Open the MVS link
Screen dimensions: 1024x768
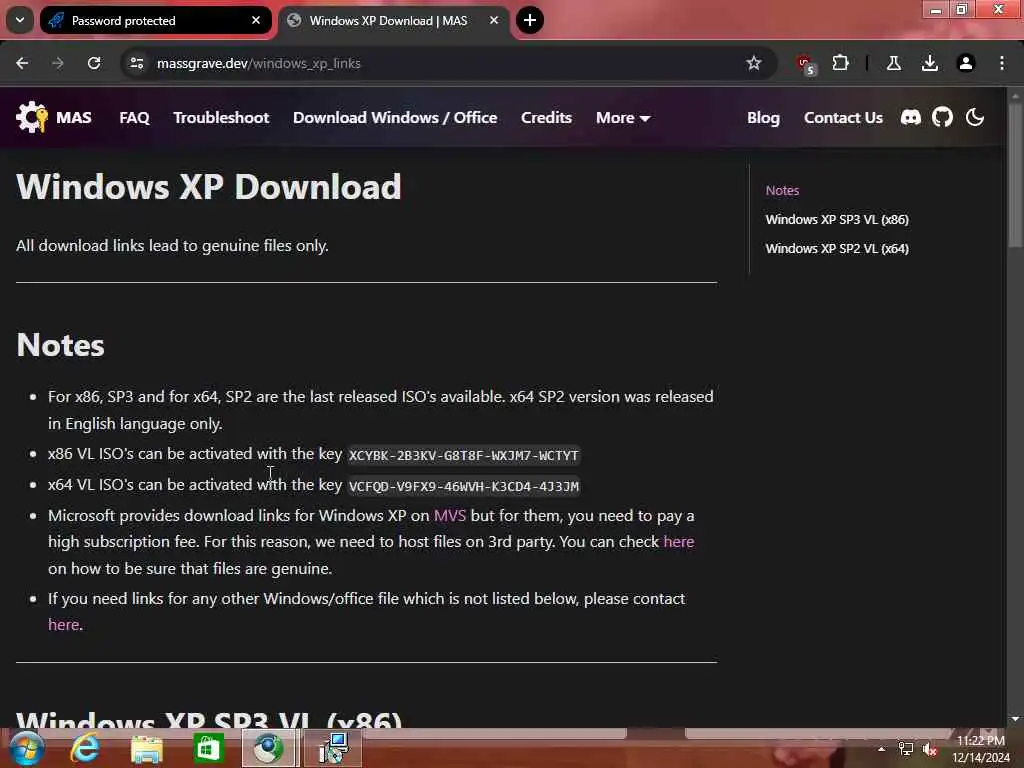pyautogui.click(x=450, y=515)
